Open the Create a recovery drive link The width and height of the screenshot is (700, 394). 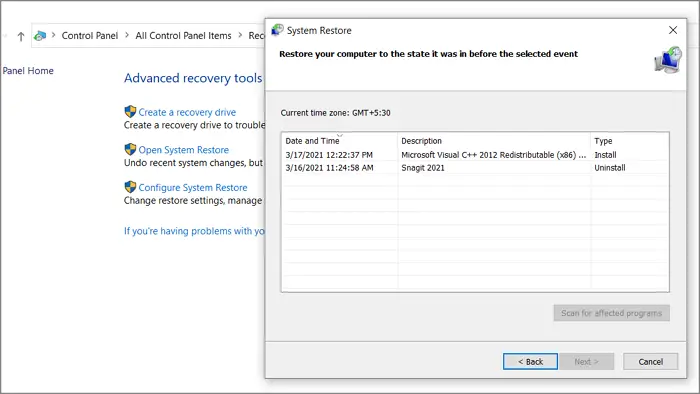187,112
